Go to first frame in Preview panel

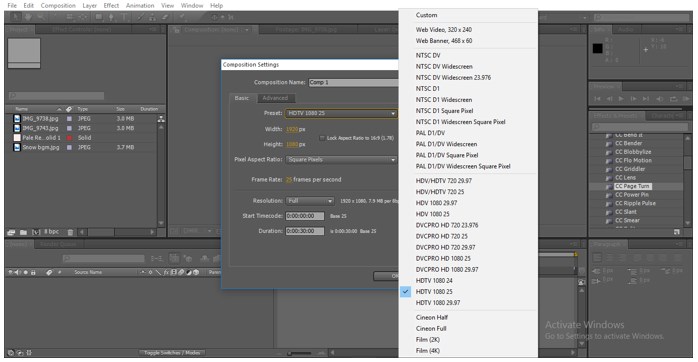[x=597, y=99]
